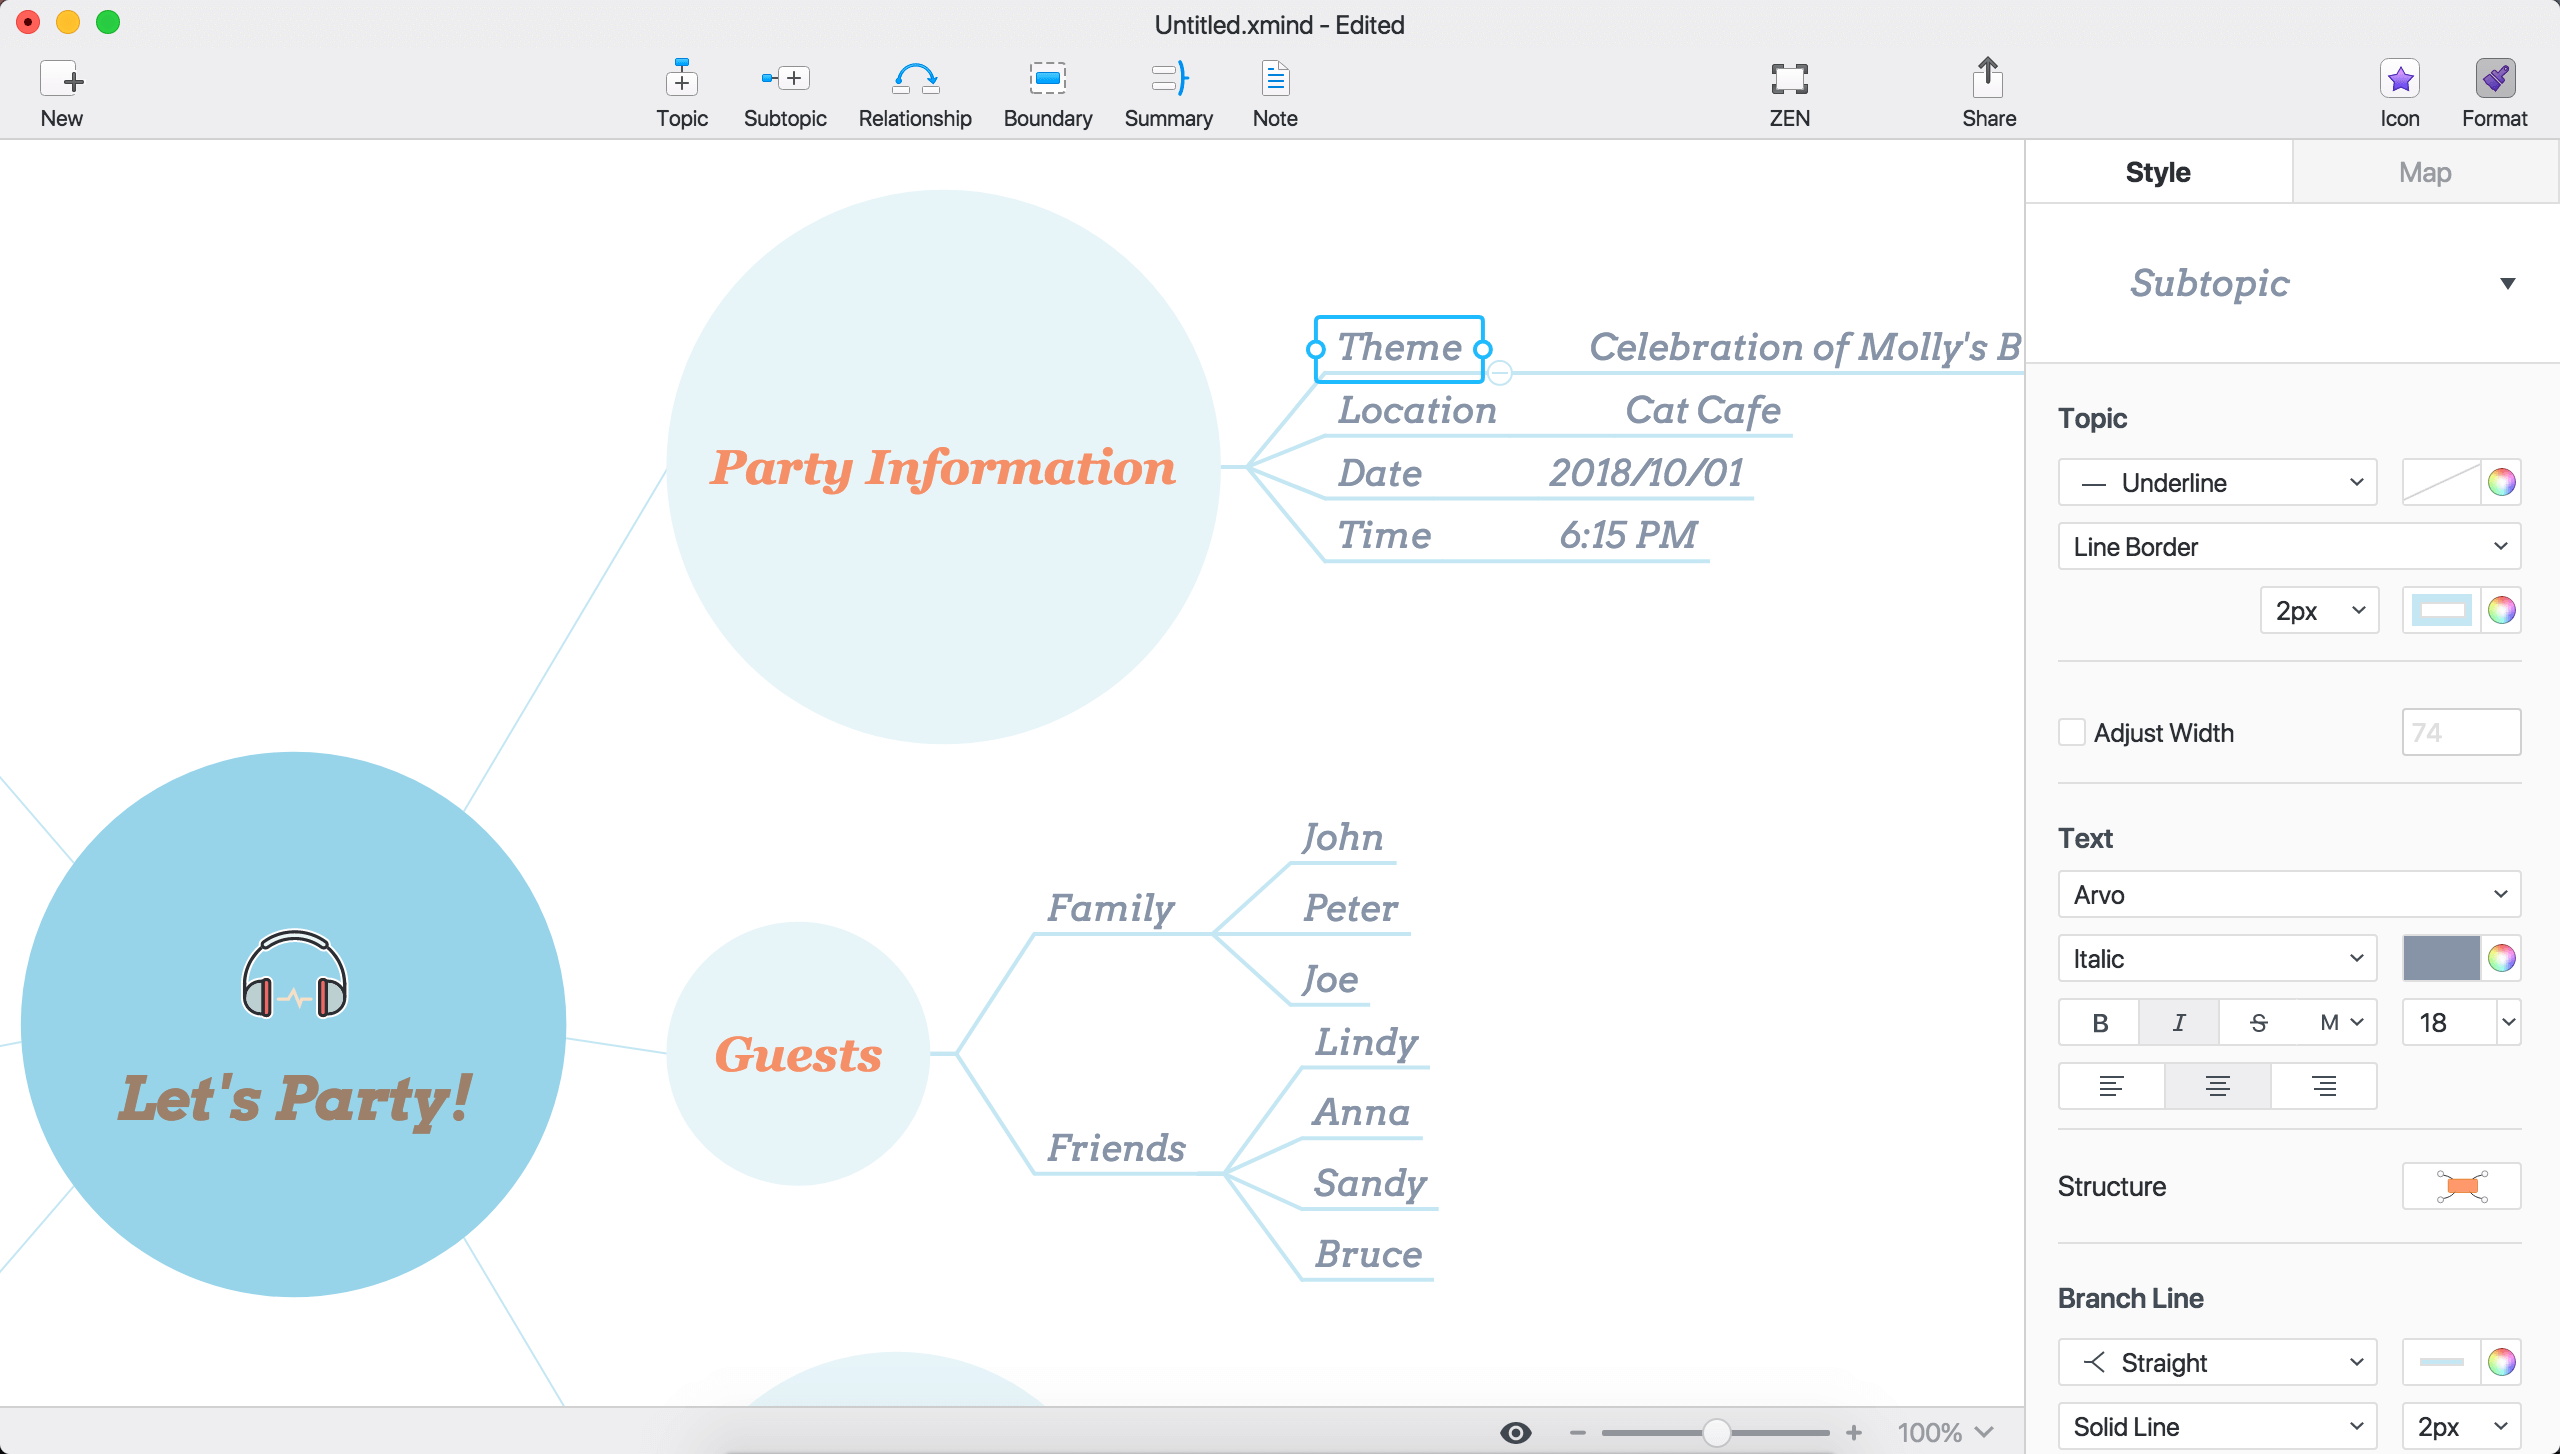Collapse the Theme topic branch
This screenshot has height=1454, width=2560.
tap(1500, 373)
